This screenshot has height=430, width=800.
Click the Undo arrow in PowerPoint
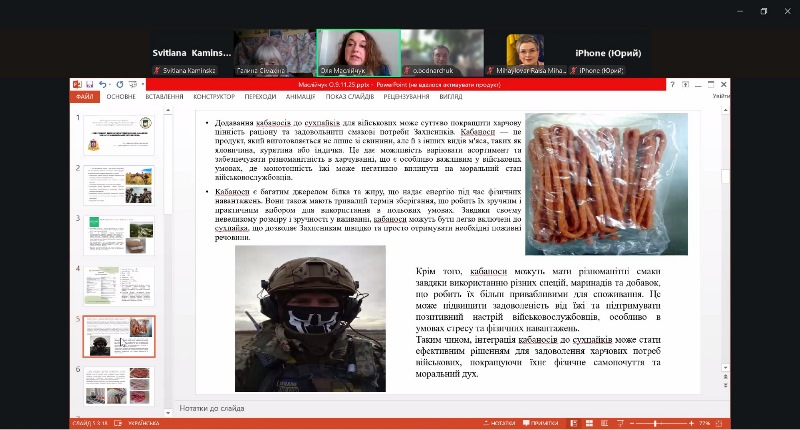[x=104, y=84]
